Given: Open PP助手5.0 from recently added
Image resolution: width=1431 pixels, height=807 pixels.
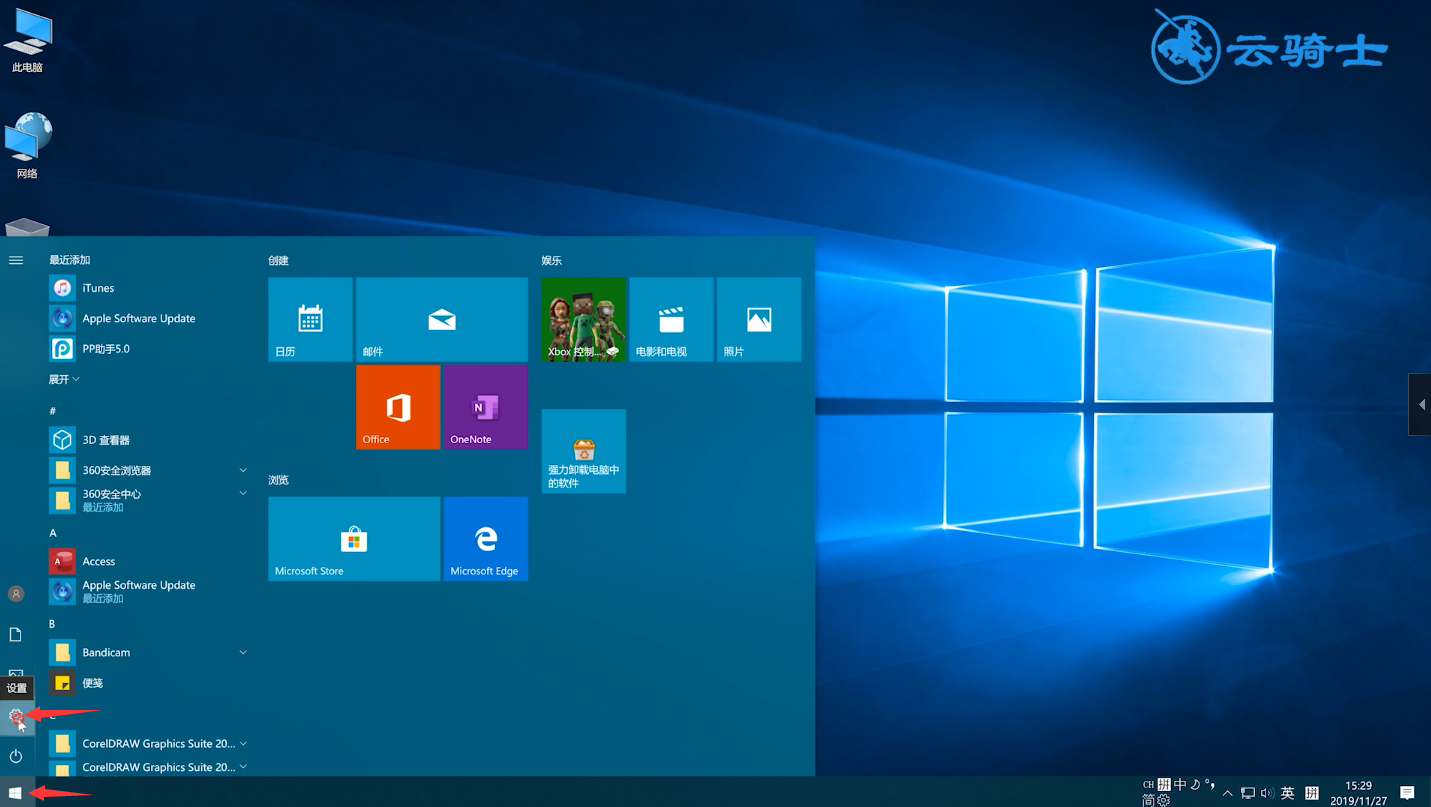Looking at the screenshot, I should pyautogui.click(x=148, y=349).
